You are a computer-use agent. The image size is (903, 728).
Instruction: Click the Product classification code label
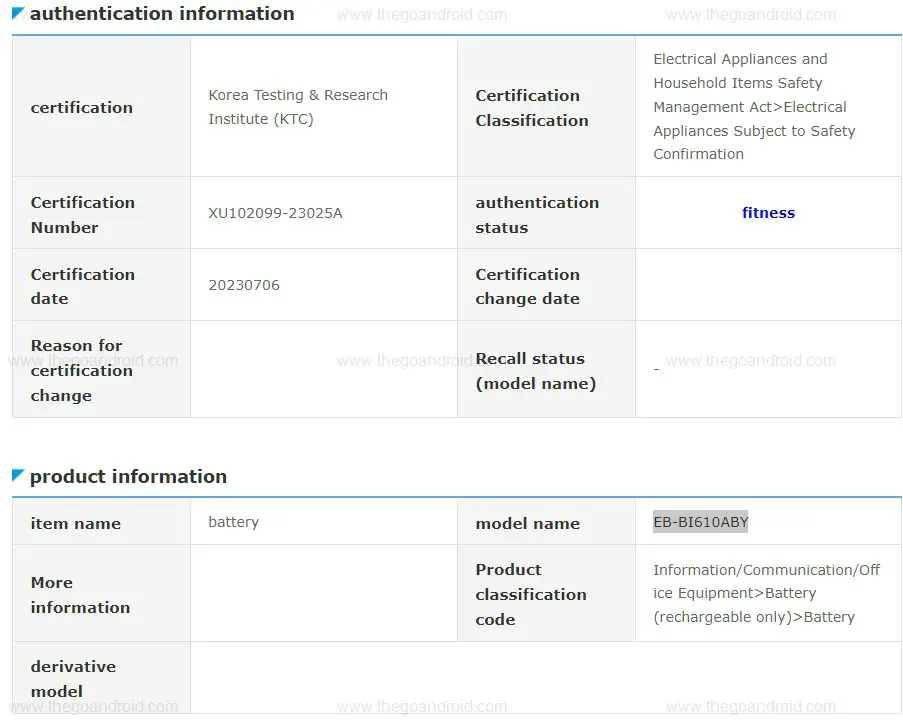tap(530, 594)
